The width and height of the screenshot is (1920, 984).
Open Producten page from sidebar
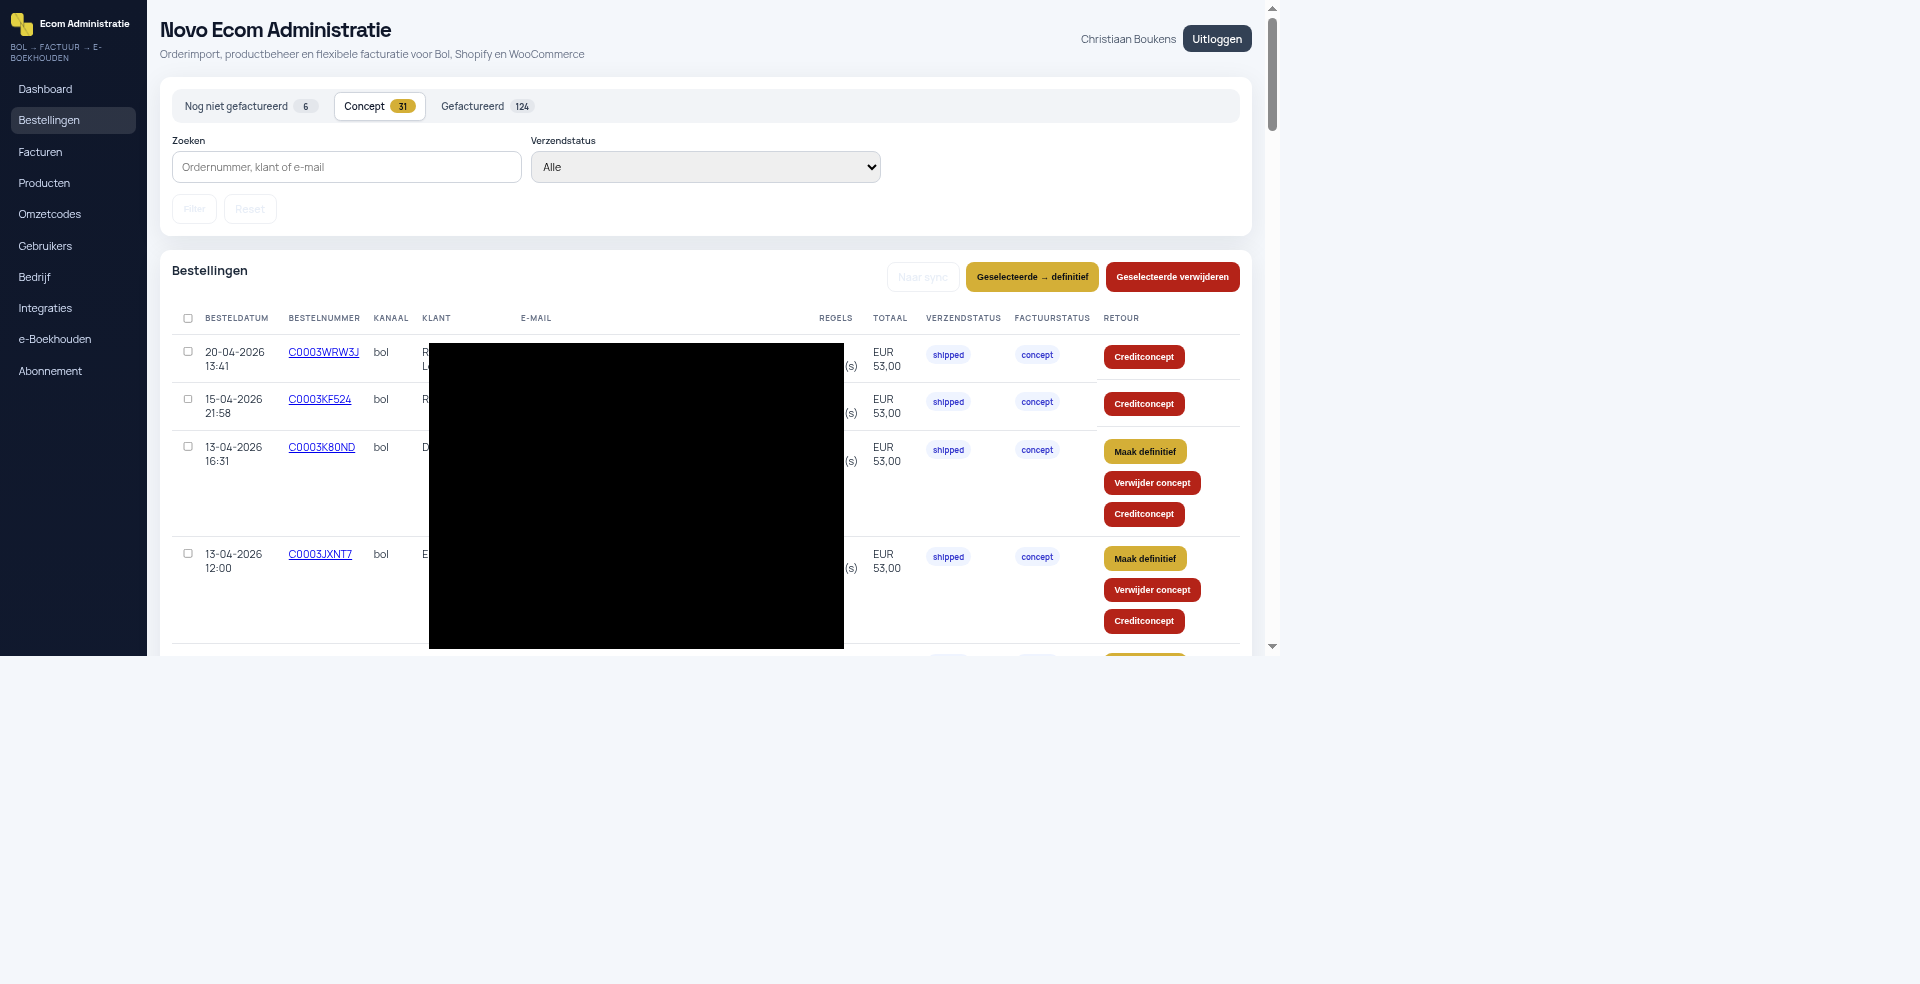(73, 183)
